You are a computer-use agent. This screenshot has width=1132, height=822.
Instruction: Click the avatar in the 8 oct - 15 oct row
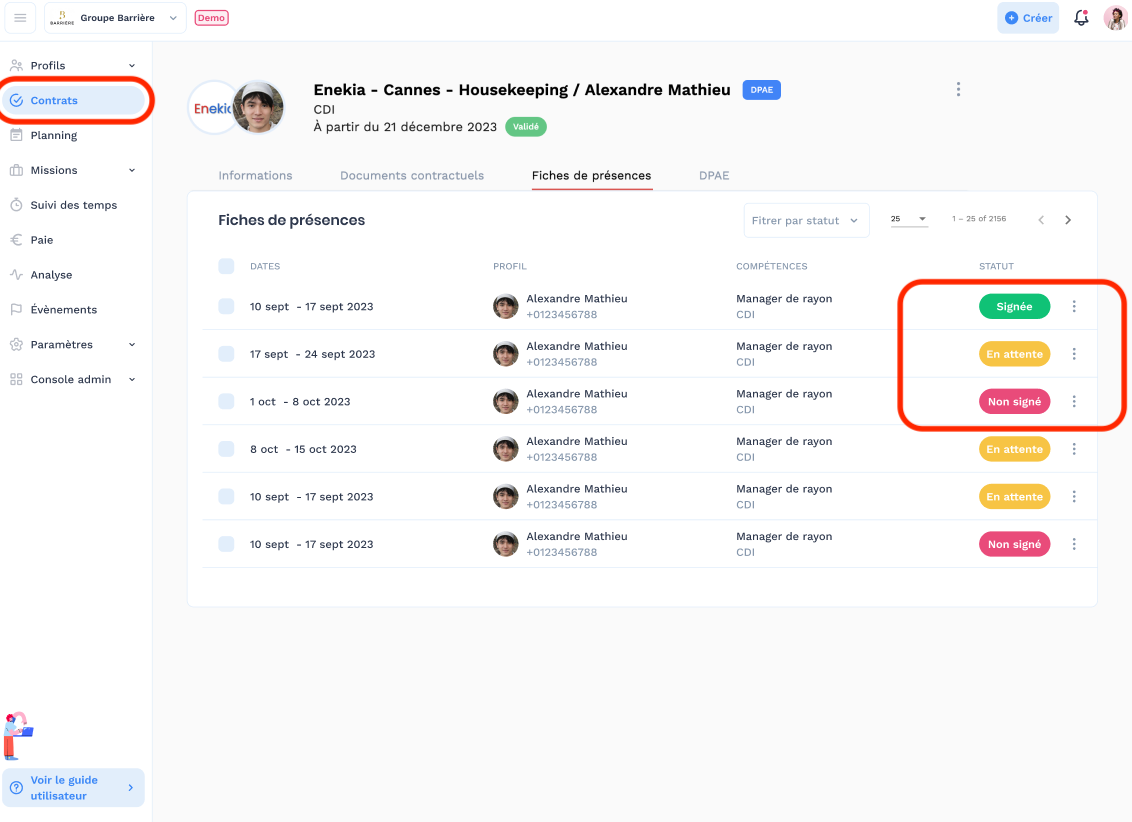point(505,450)
